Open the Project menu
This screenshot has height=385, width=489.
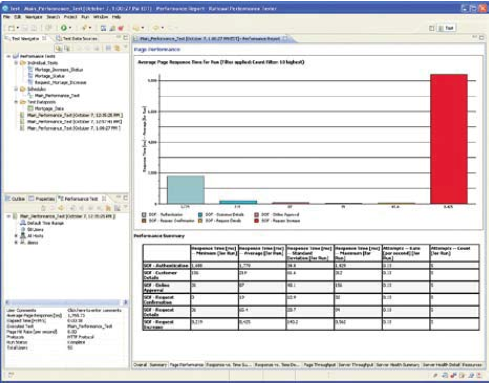click(70, 17)
